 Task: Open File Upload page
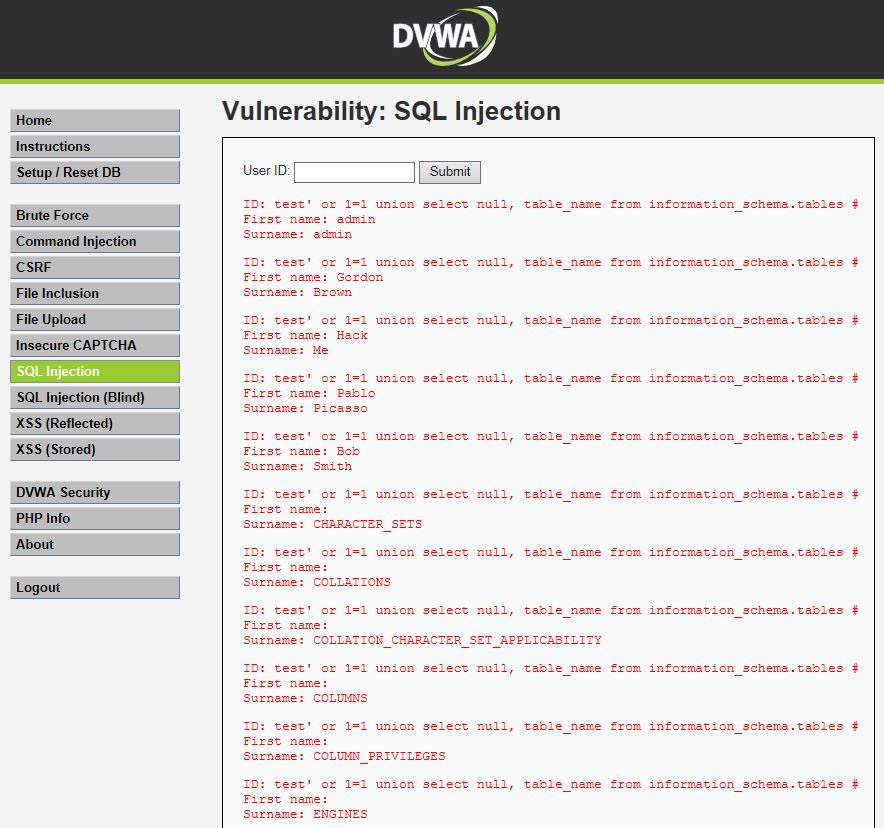(x=95, y=320)
